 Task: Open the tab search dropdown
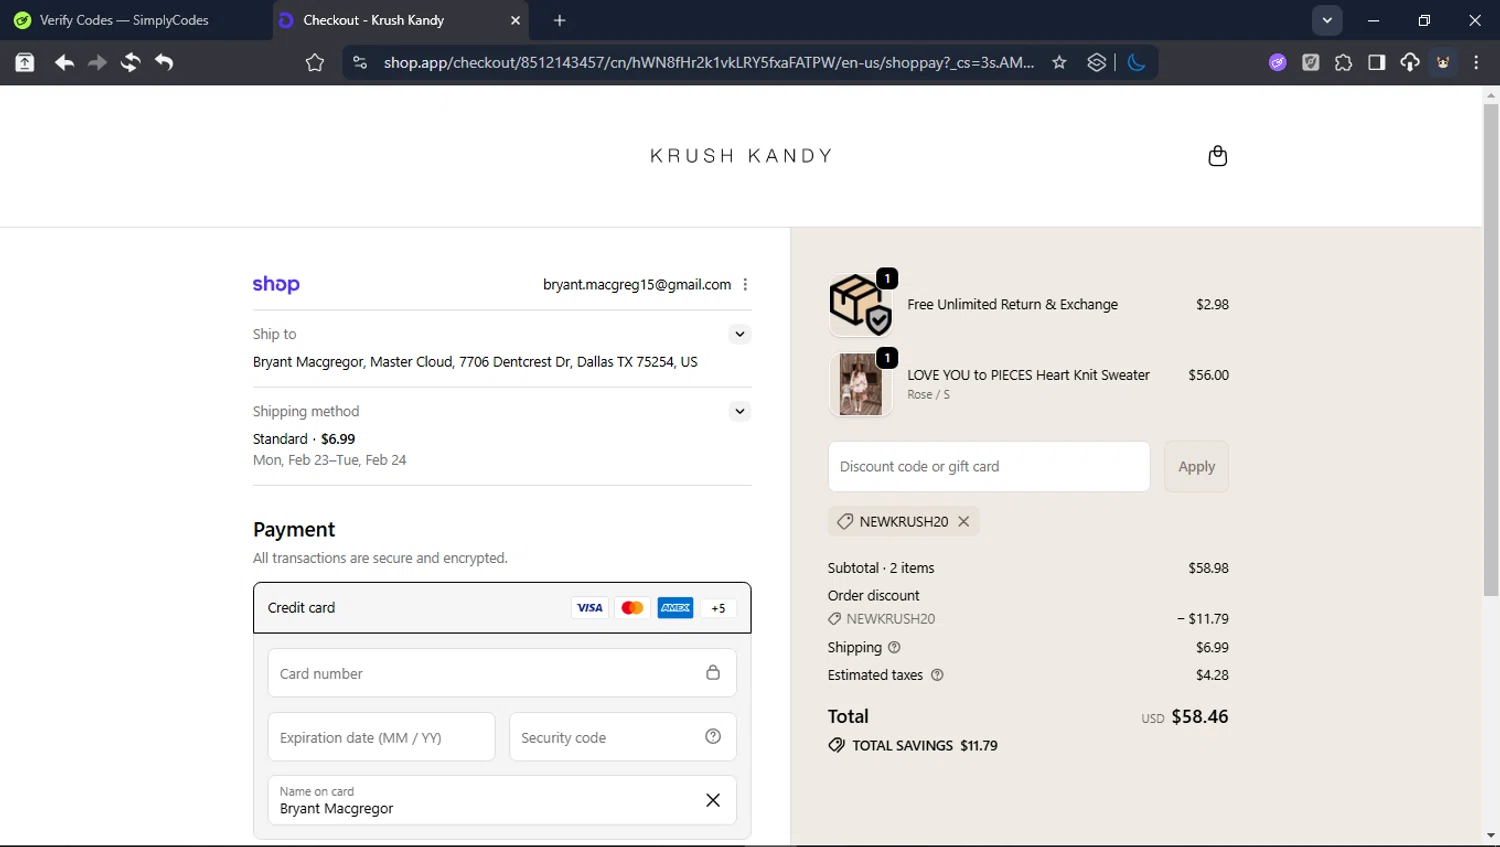click(1327, 20)
